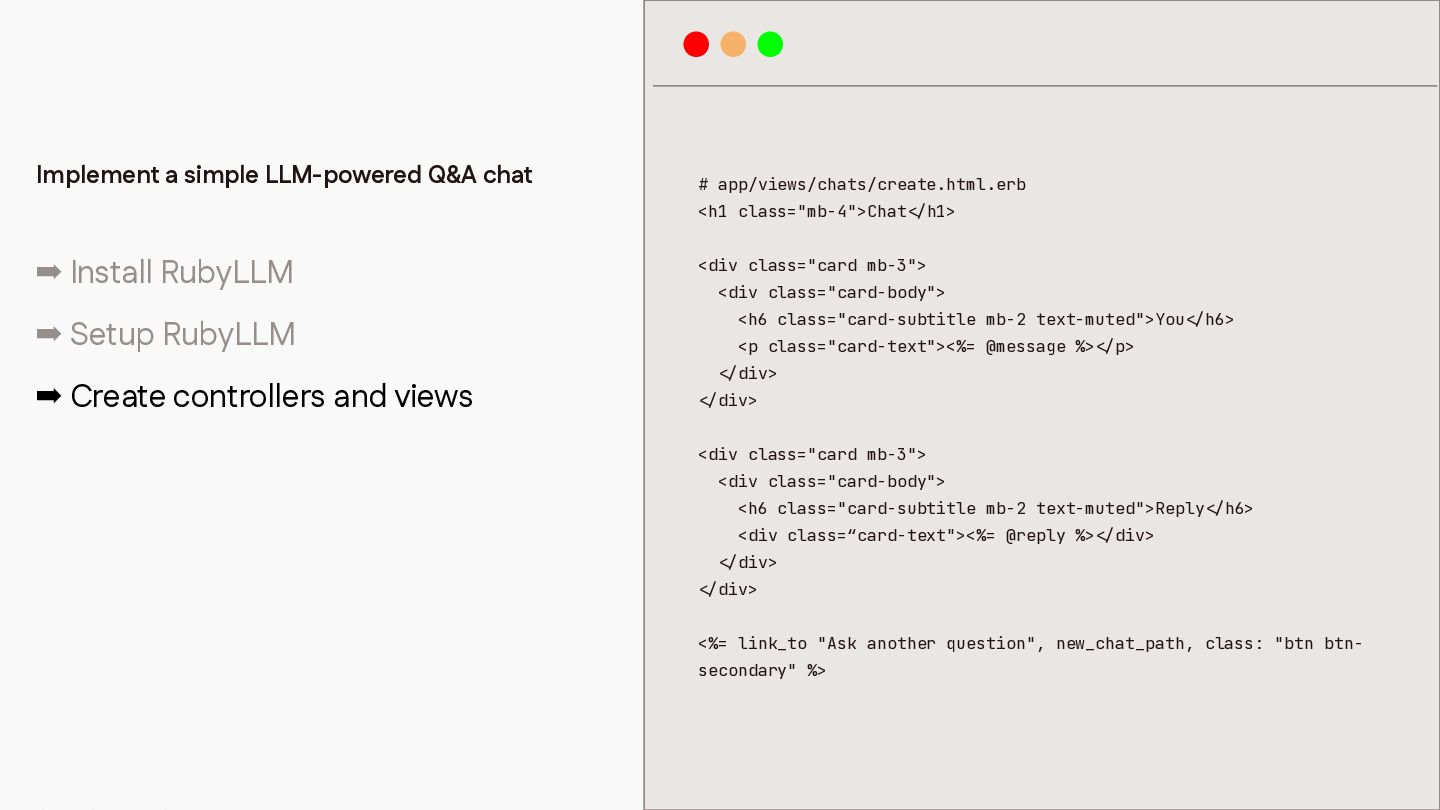This screenshot has width=1440, height=810.
Task: Click the first div class card mb-3 line
Action: point(812,265)
